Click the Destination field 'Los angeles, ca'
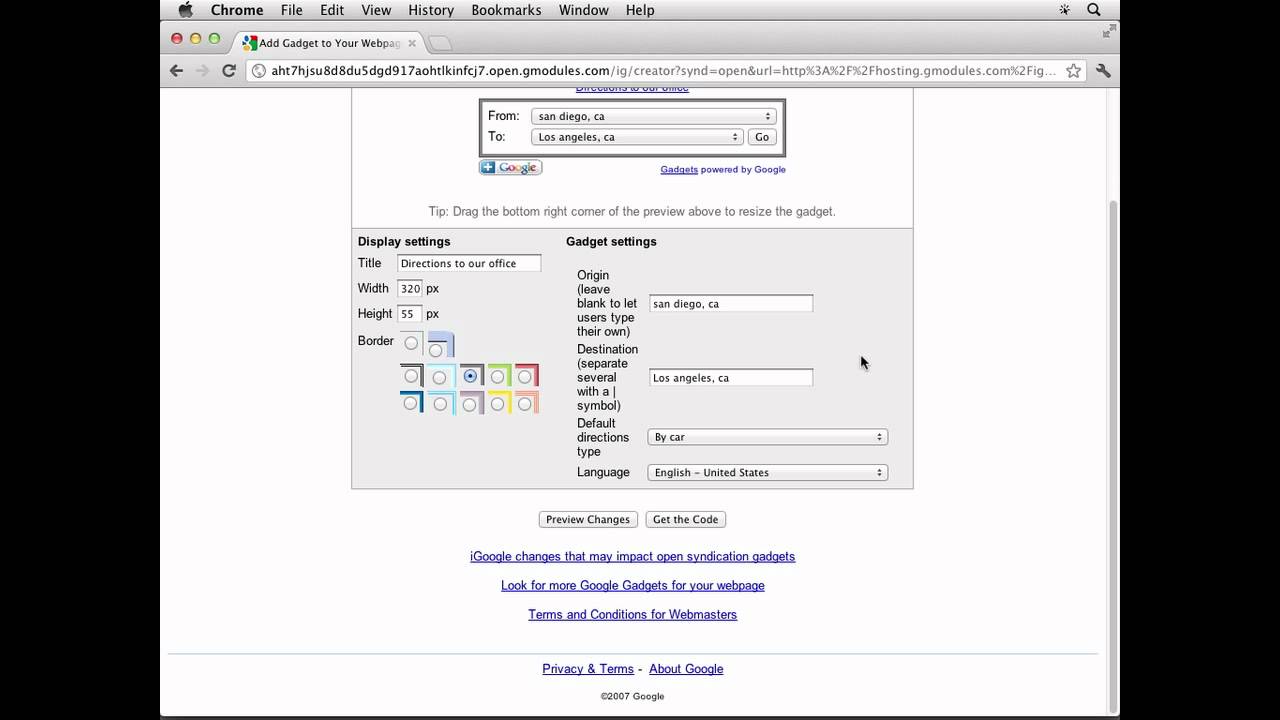 731,377
